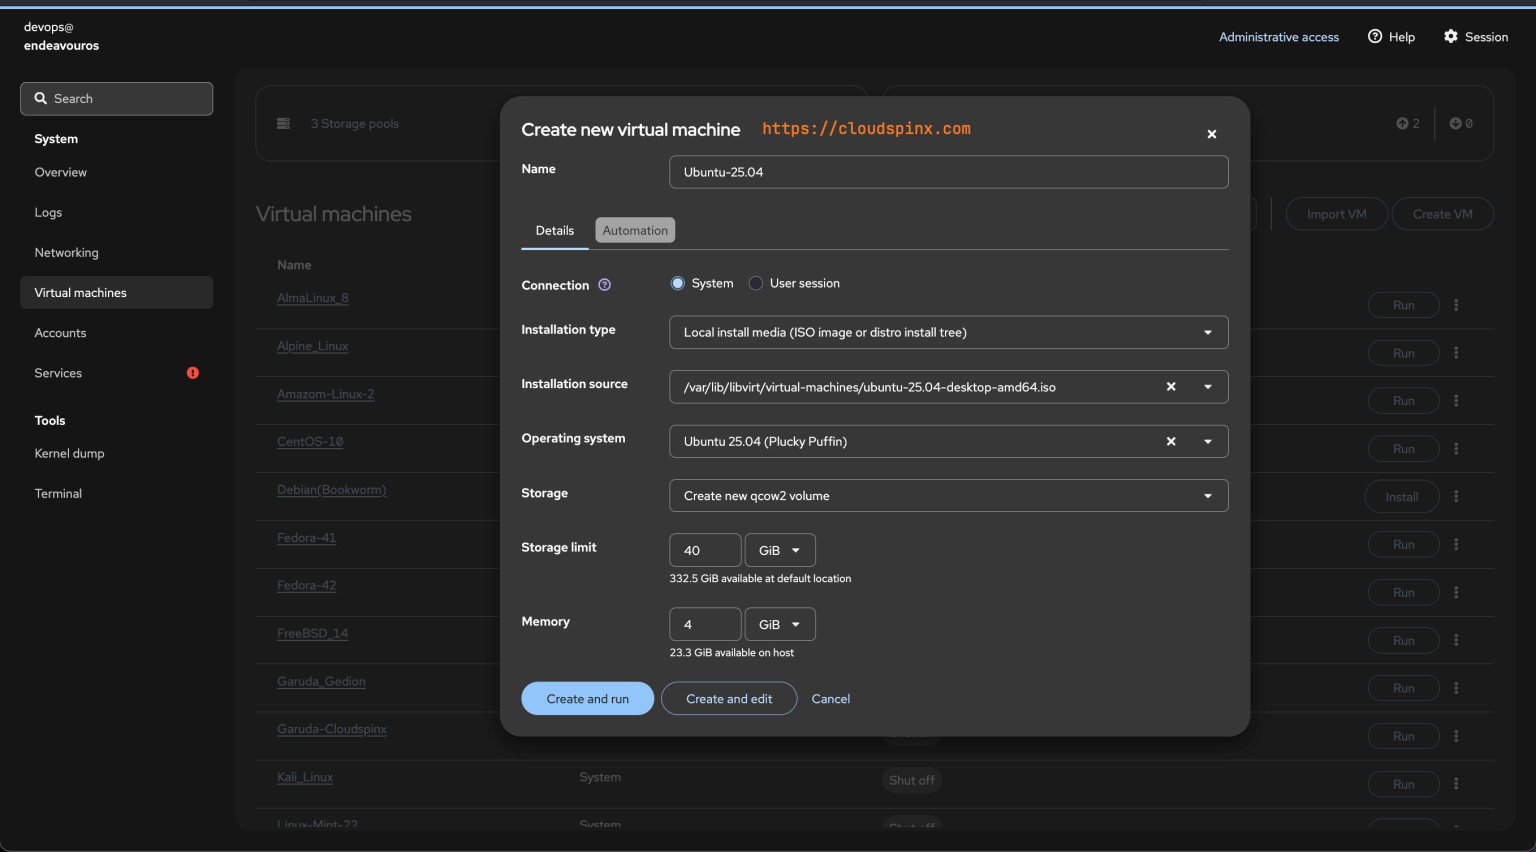Select the User session radio button
This screenshot has width=1536, height=852.
(x=756, y=284)
